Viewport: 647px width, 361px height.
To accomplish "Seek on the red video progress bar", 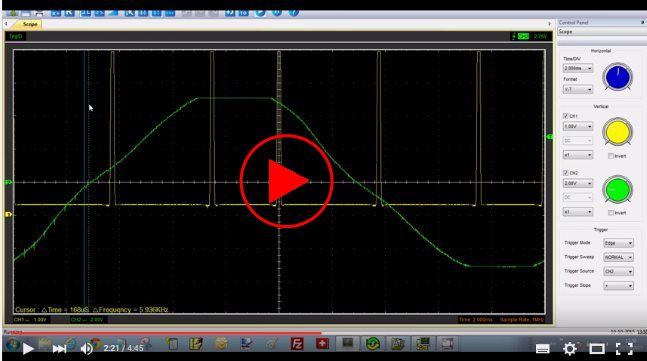I will [x=162, y=332].
